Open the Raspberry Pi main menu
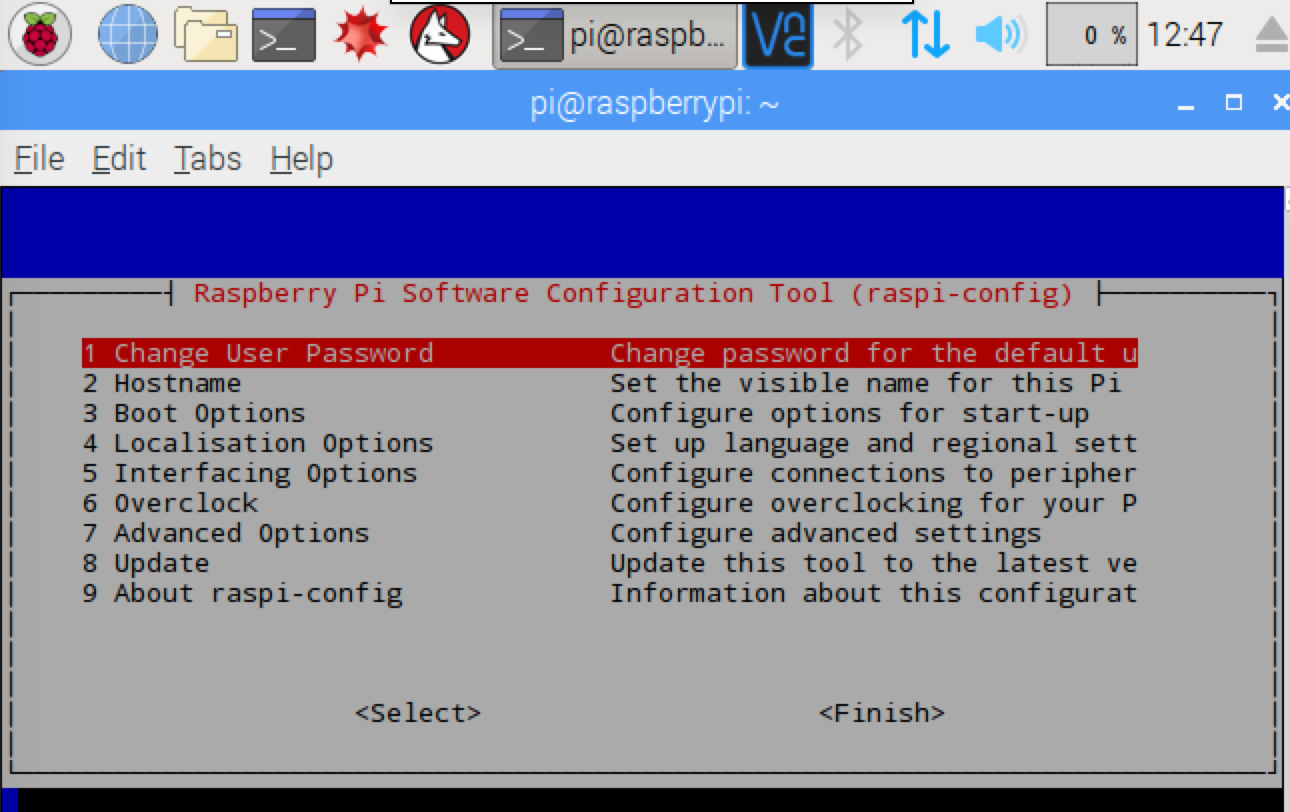This screenshot has height=812, width=1290. pos(40,35)
